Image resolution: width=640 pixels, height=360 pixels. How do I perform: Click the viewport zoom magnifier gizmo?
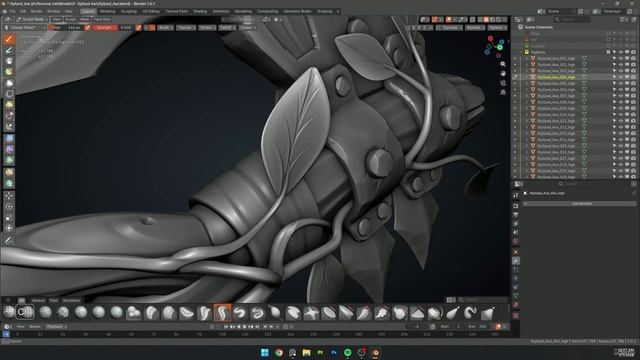point(503,64)
